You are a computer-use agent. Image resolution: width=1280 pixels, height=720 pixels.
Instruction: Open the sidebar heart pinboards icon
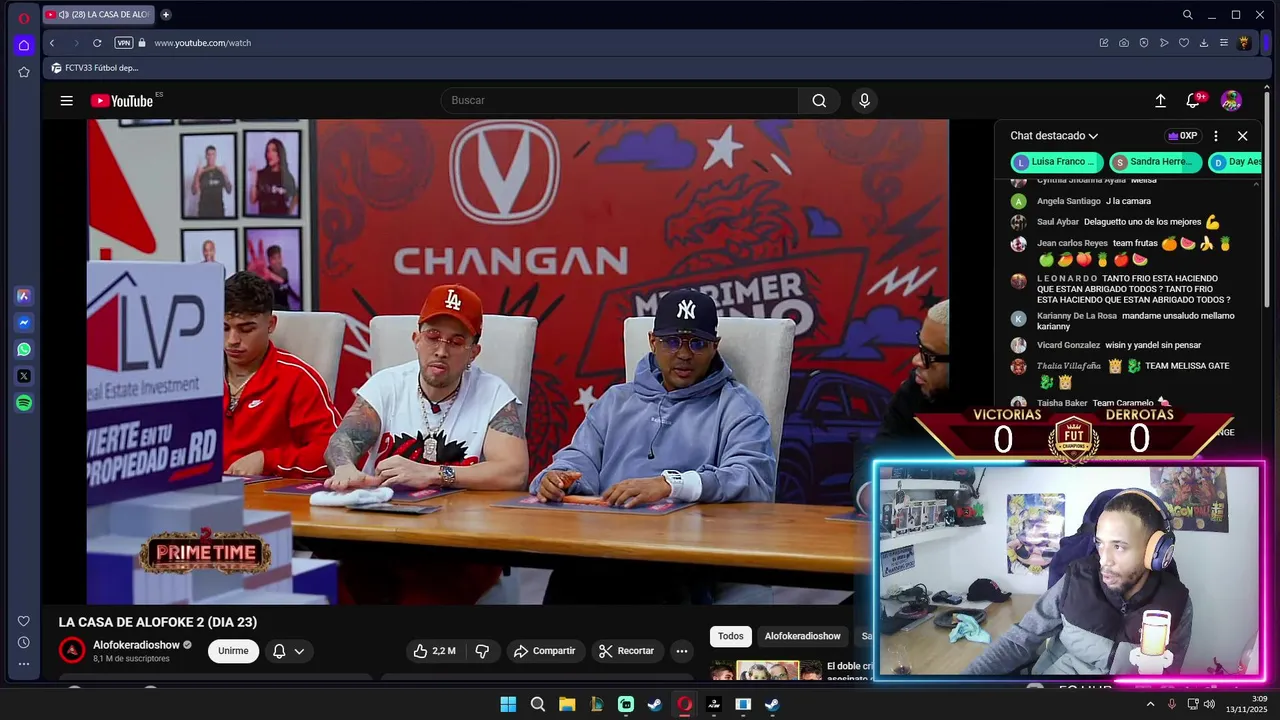(x=24, y=621)
